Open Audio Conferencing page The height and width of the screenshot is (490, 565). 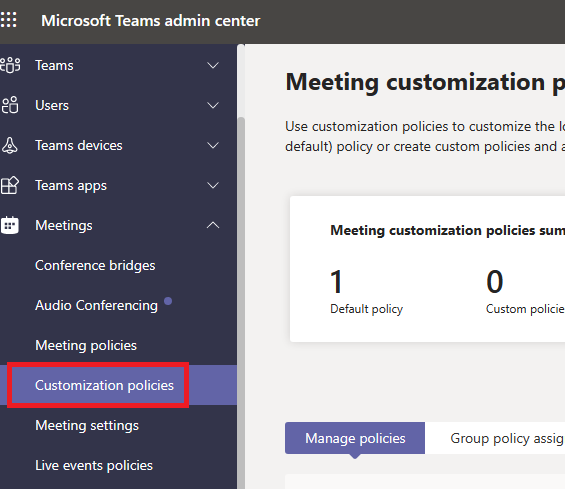97,306
